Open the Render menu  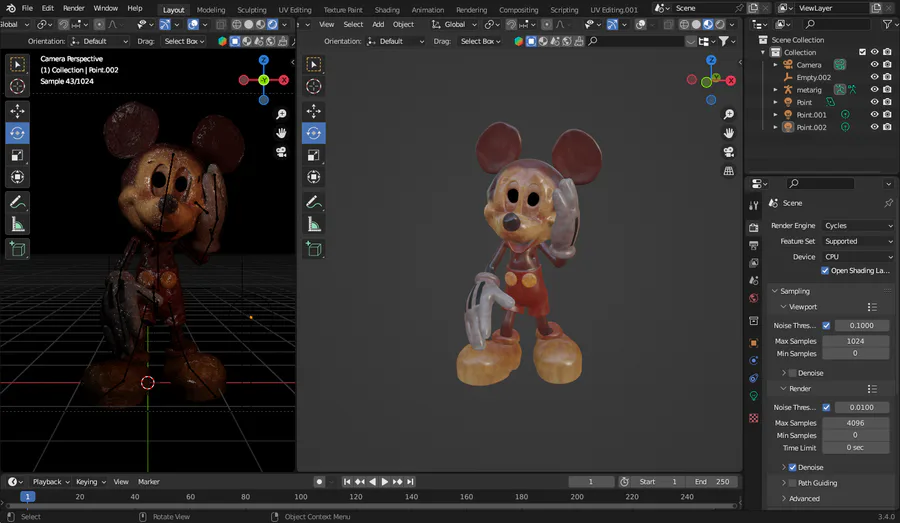click(x=73, y=8)
